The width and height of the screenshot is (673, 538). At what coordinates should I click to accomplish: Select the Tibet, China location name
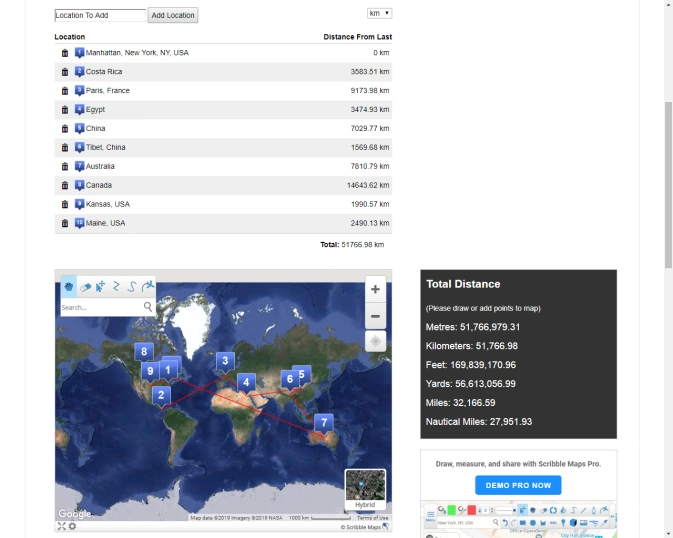[x=106, y=147]
